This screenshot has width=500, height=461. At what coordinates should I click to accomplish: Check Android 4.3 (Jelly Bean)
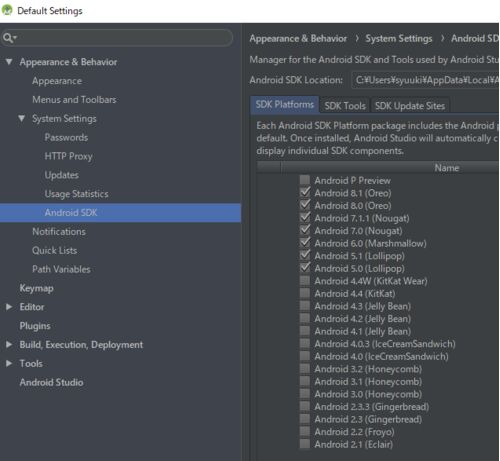coord(305,306)
